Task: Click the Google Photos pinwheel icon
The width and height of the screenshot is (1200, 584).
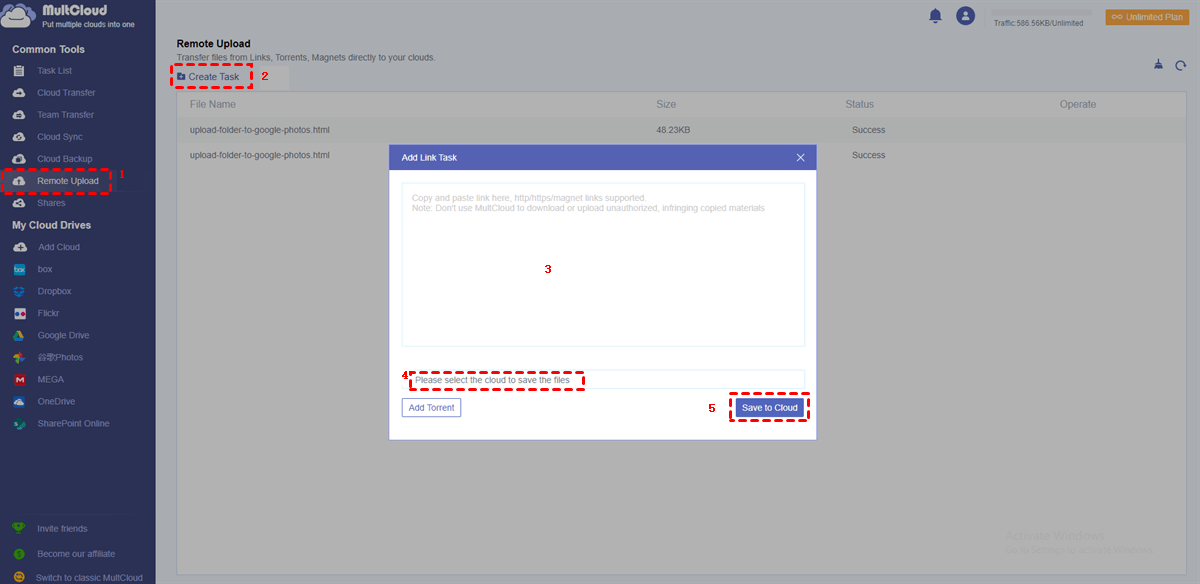Action: tap(19, 357)
